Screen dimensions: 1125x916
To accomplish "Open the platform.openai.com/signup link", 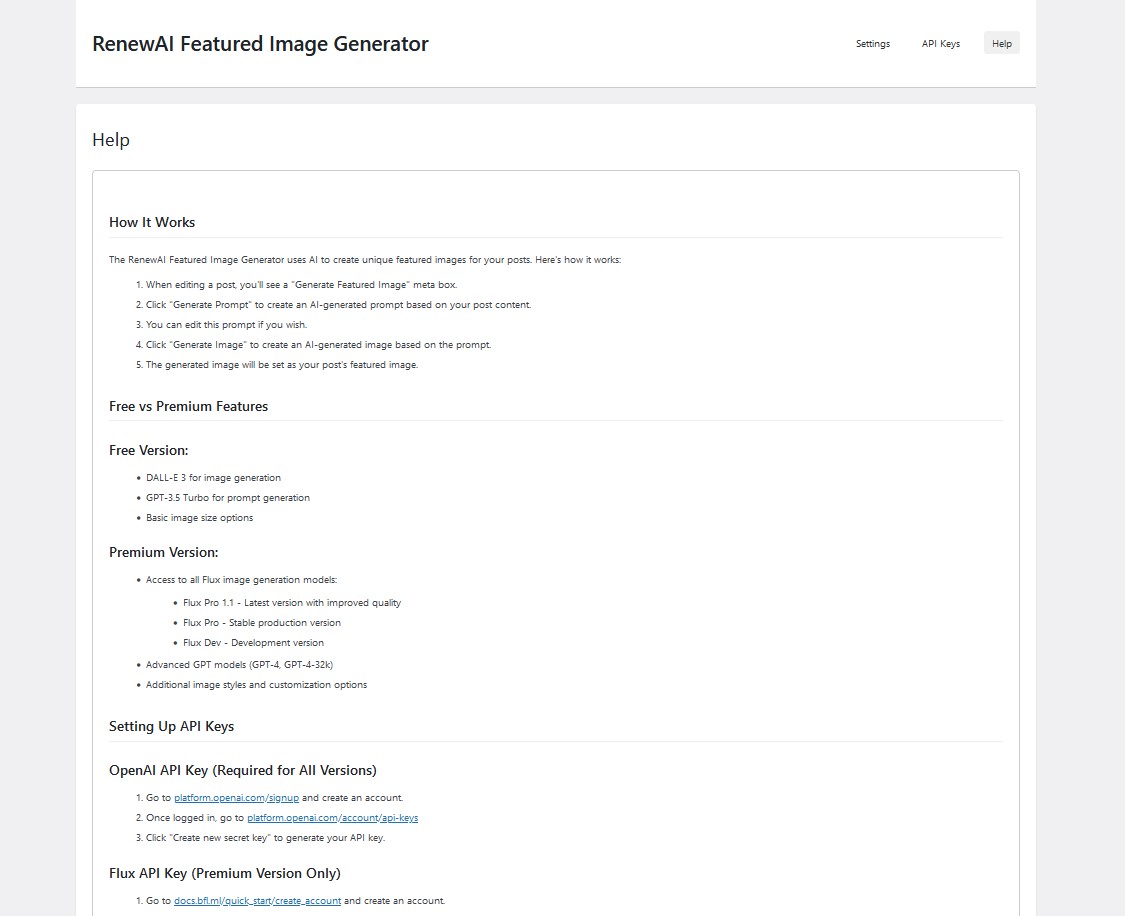I will (236, 798).
